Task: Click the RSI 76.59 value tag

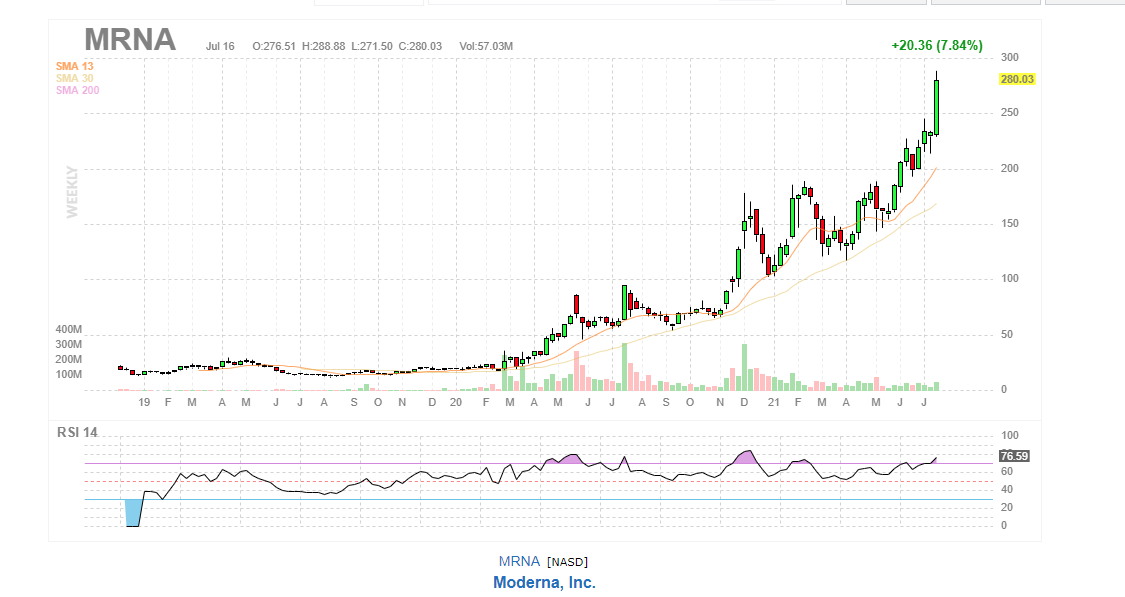Action: [x=1014, y=456]
